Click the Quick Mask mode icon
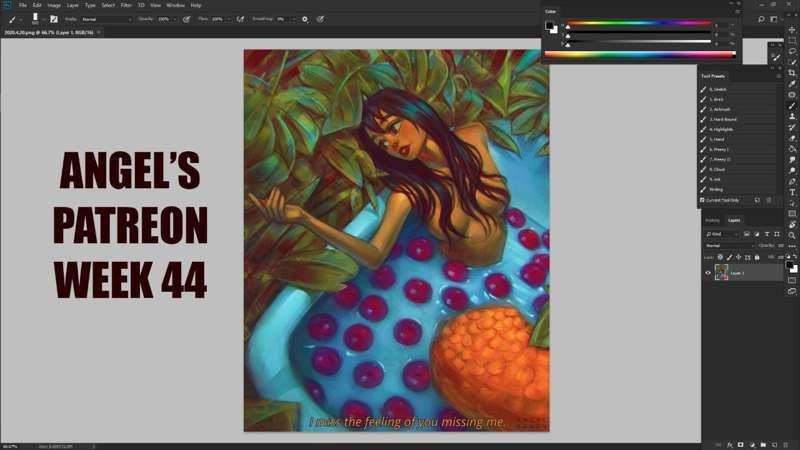The width and height of the screenshot is (800, 450). (x=792, y=280)
